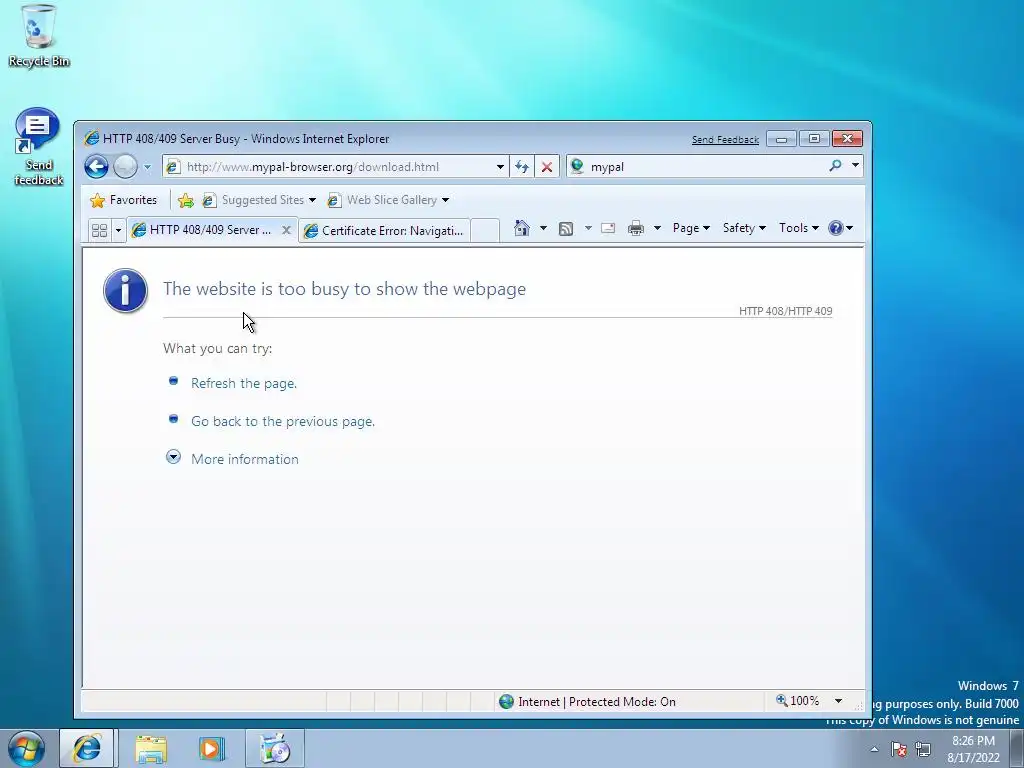The width and height of the screenshot is (1024, 768).
Task: Go back with the Back arrow button
Action: pos(96,167)
